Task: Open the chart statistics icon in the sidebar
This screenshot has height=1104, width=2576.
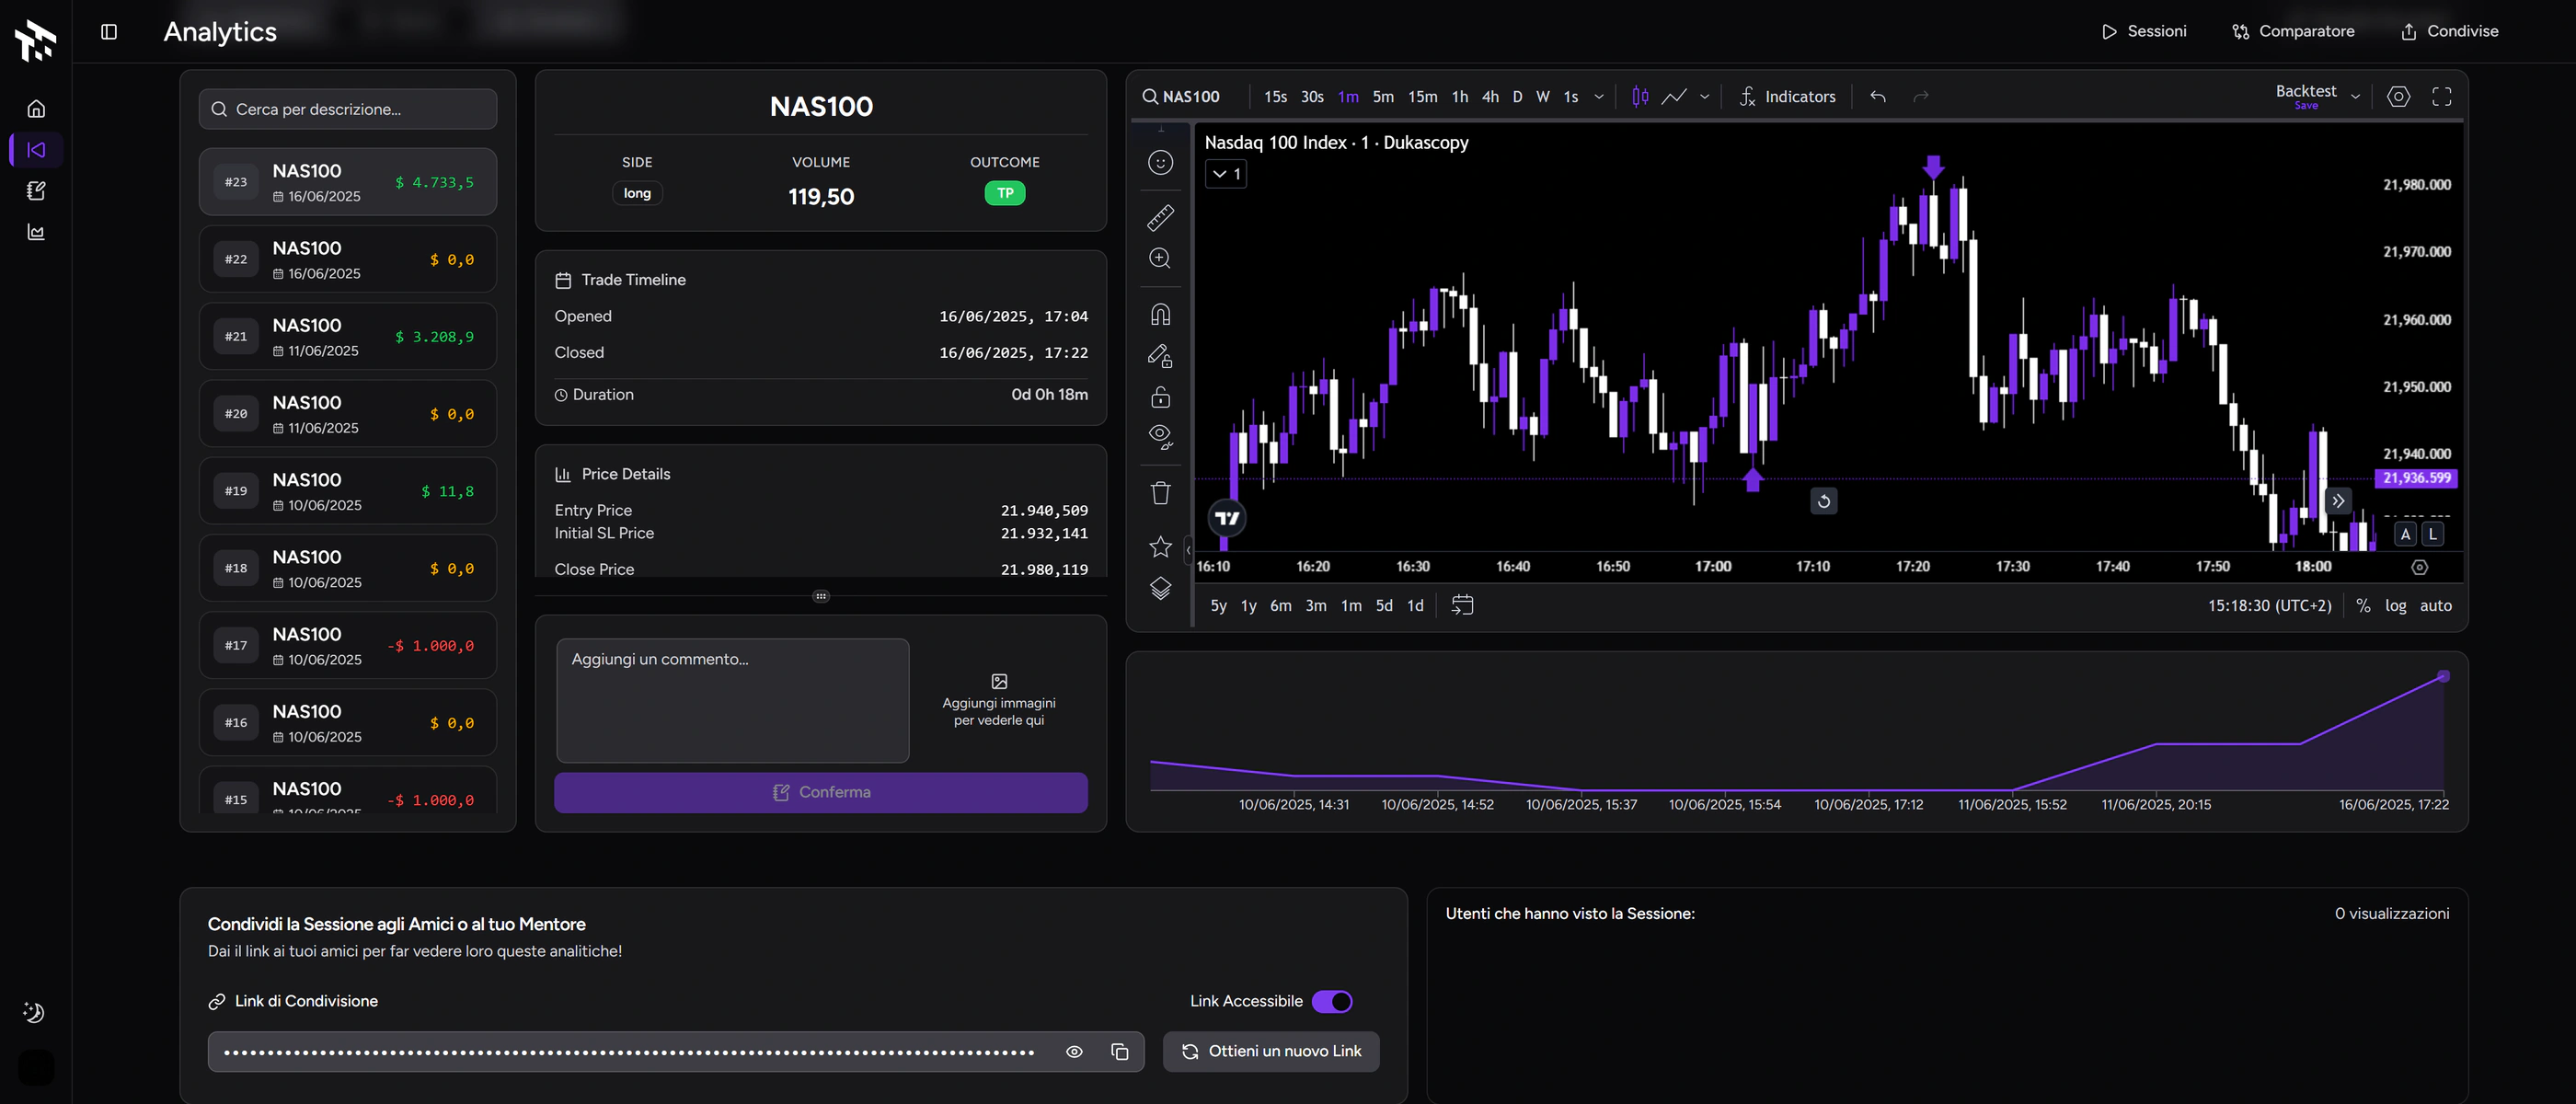Action: coord(36,232)
